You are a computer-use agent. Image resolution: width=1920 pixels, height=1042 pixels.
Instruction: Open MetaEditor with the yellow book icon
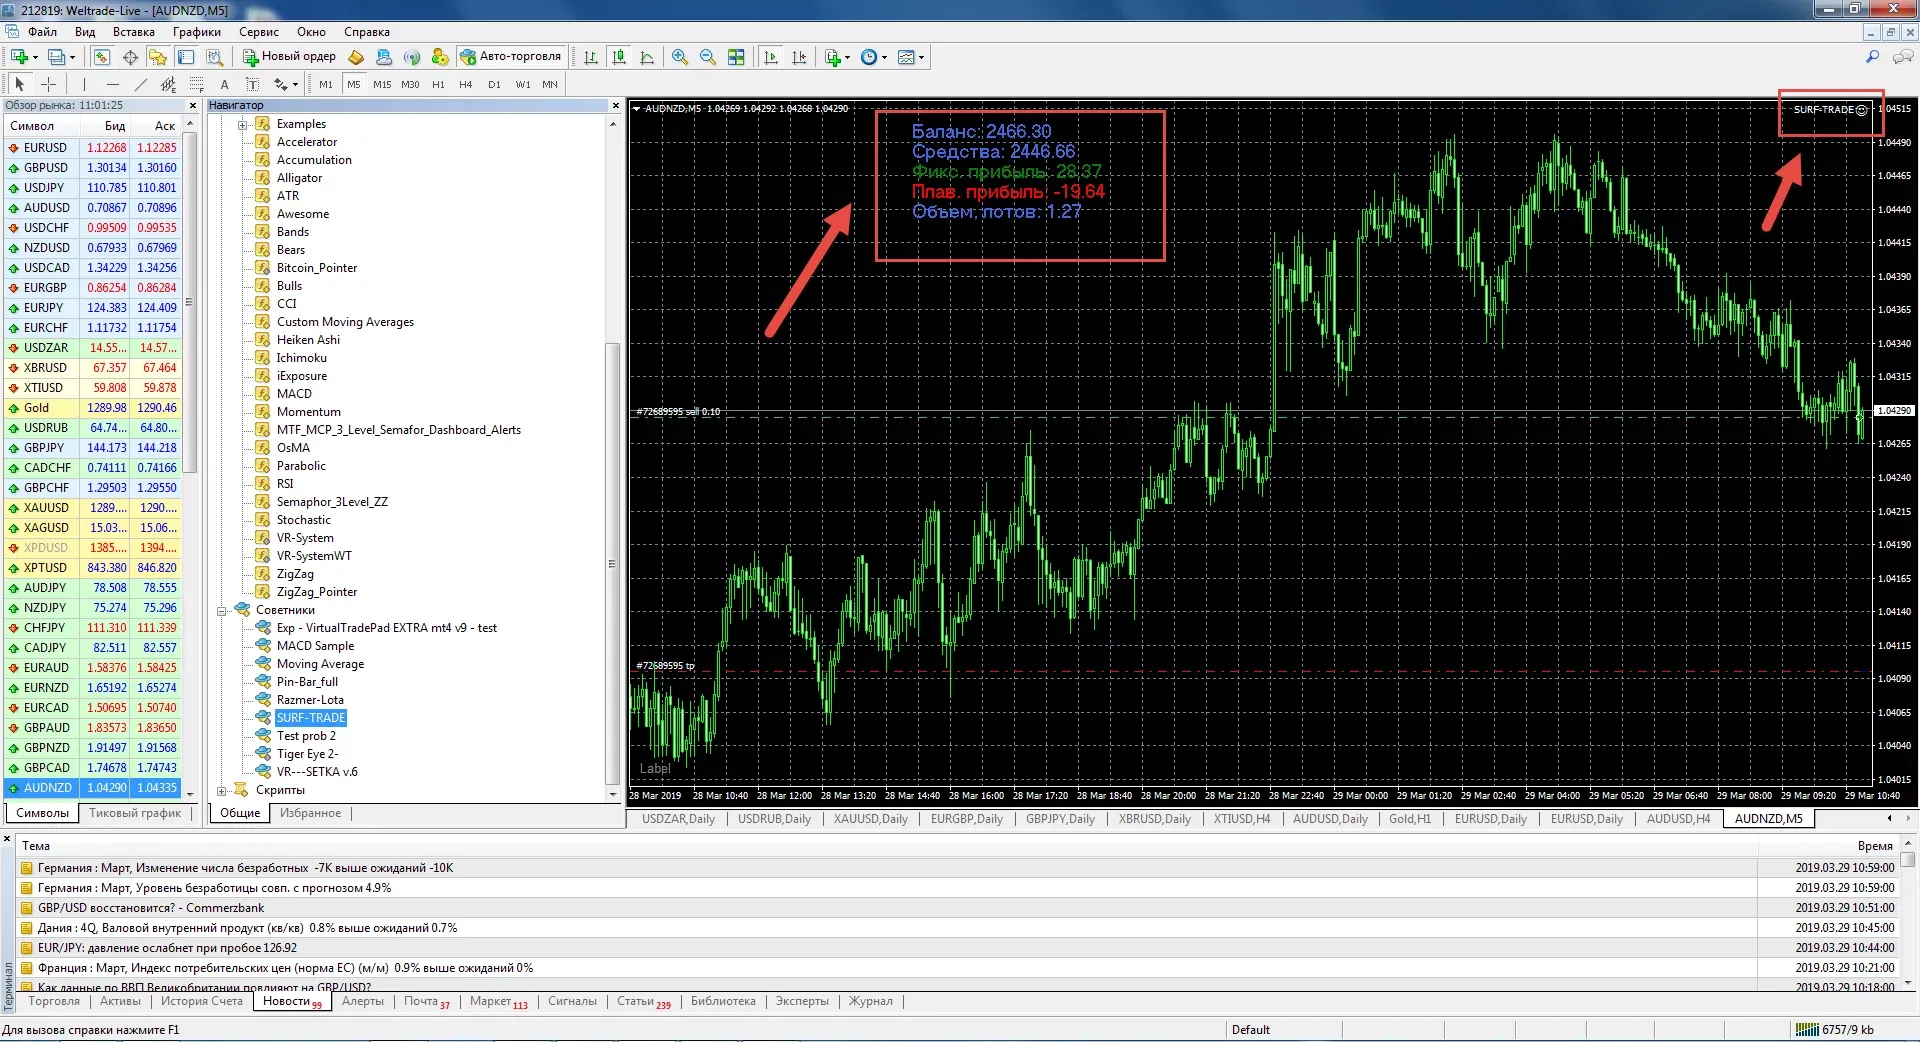pyautogui.click(x=355, y=57)
